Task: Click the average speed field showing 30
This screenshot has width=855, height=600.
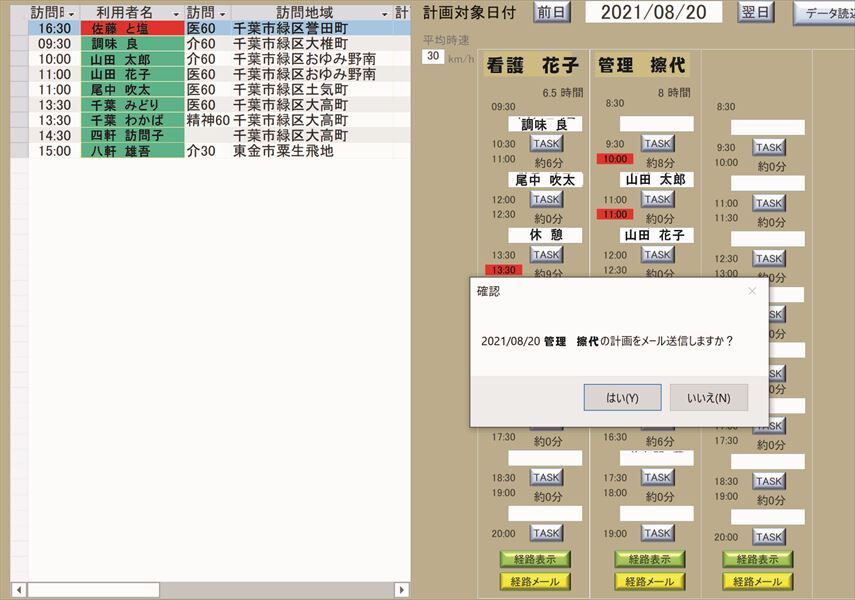Action: [433, 56]
